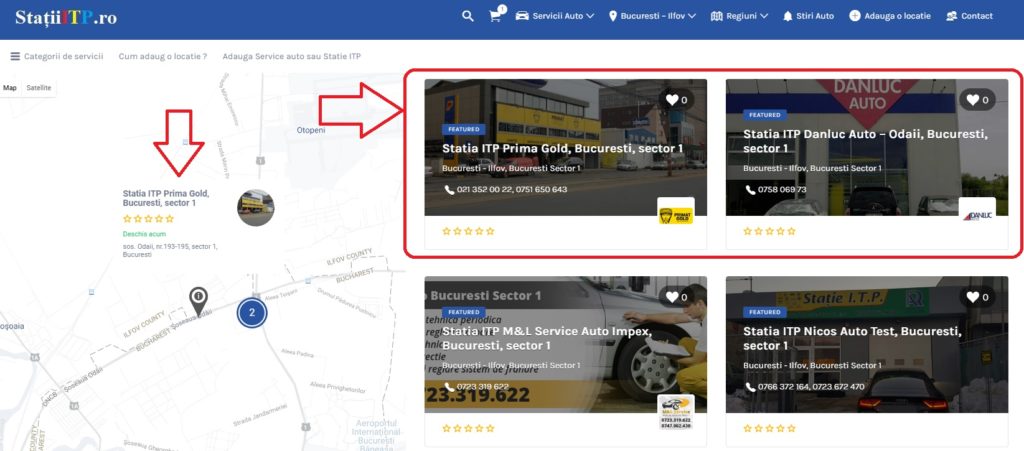
Task: Click the hamburger icon beside Categorii de servicii
Action: [15, 56]
